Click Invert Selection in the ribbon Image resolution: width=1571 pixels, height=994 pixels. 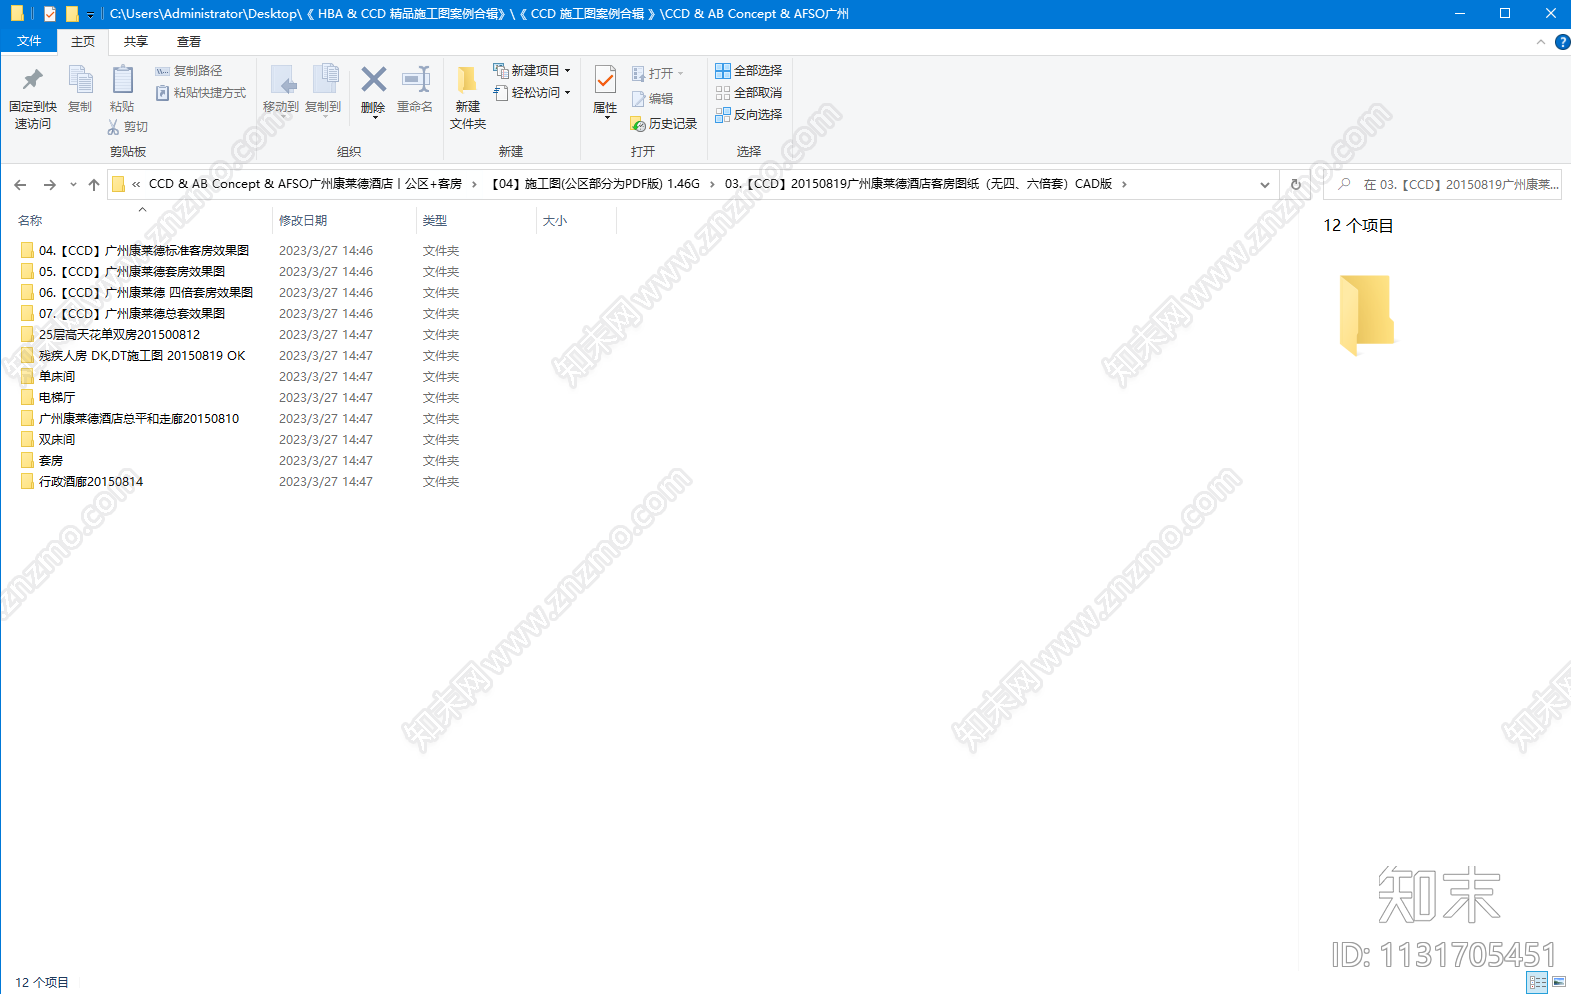tap(749, 115)
